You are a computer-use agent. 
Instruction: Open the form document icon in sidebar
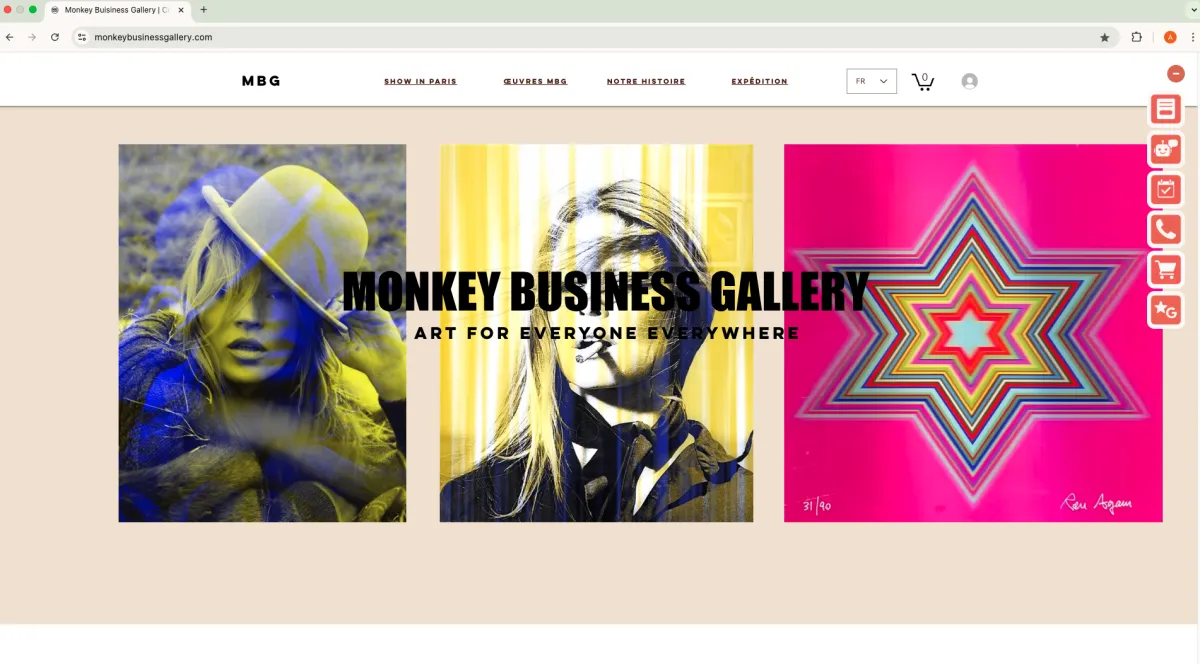[x=1166, y=108]
